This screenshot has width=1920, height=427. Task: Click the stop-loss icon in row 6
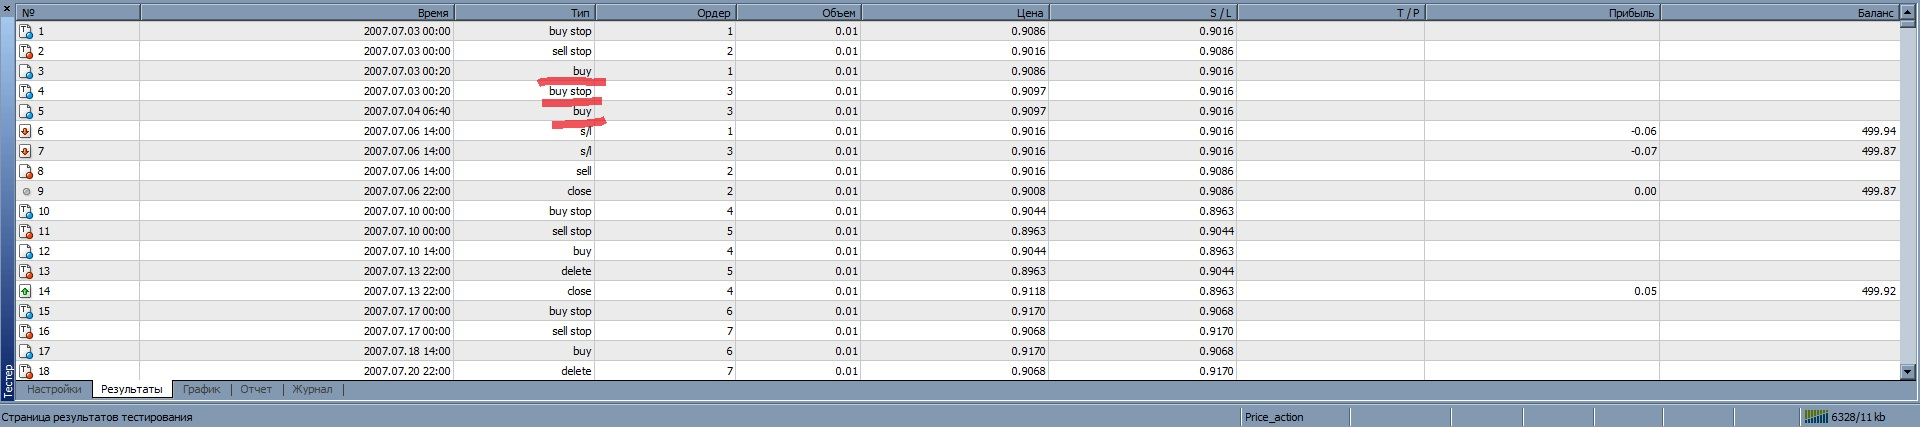coord(26,131)
